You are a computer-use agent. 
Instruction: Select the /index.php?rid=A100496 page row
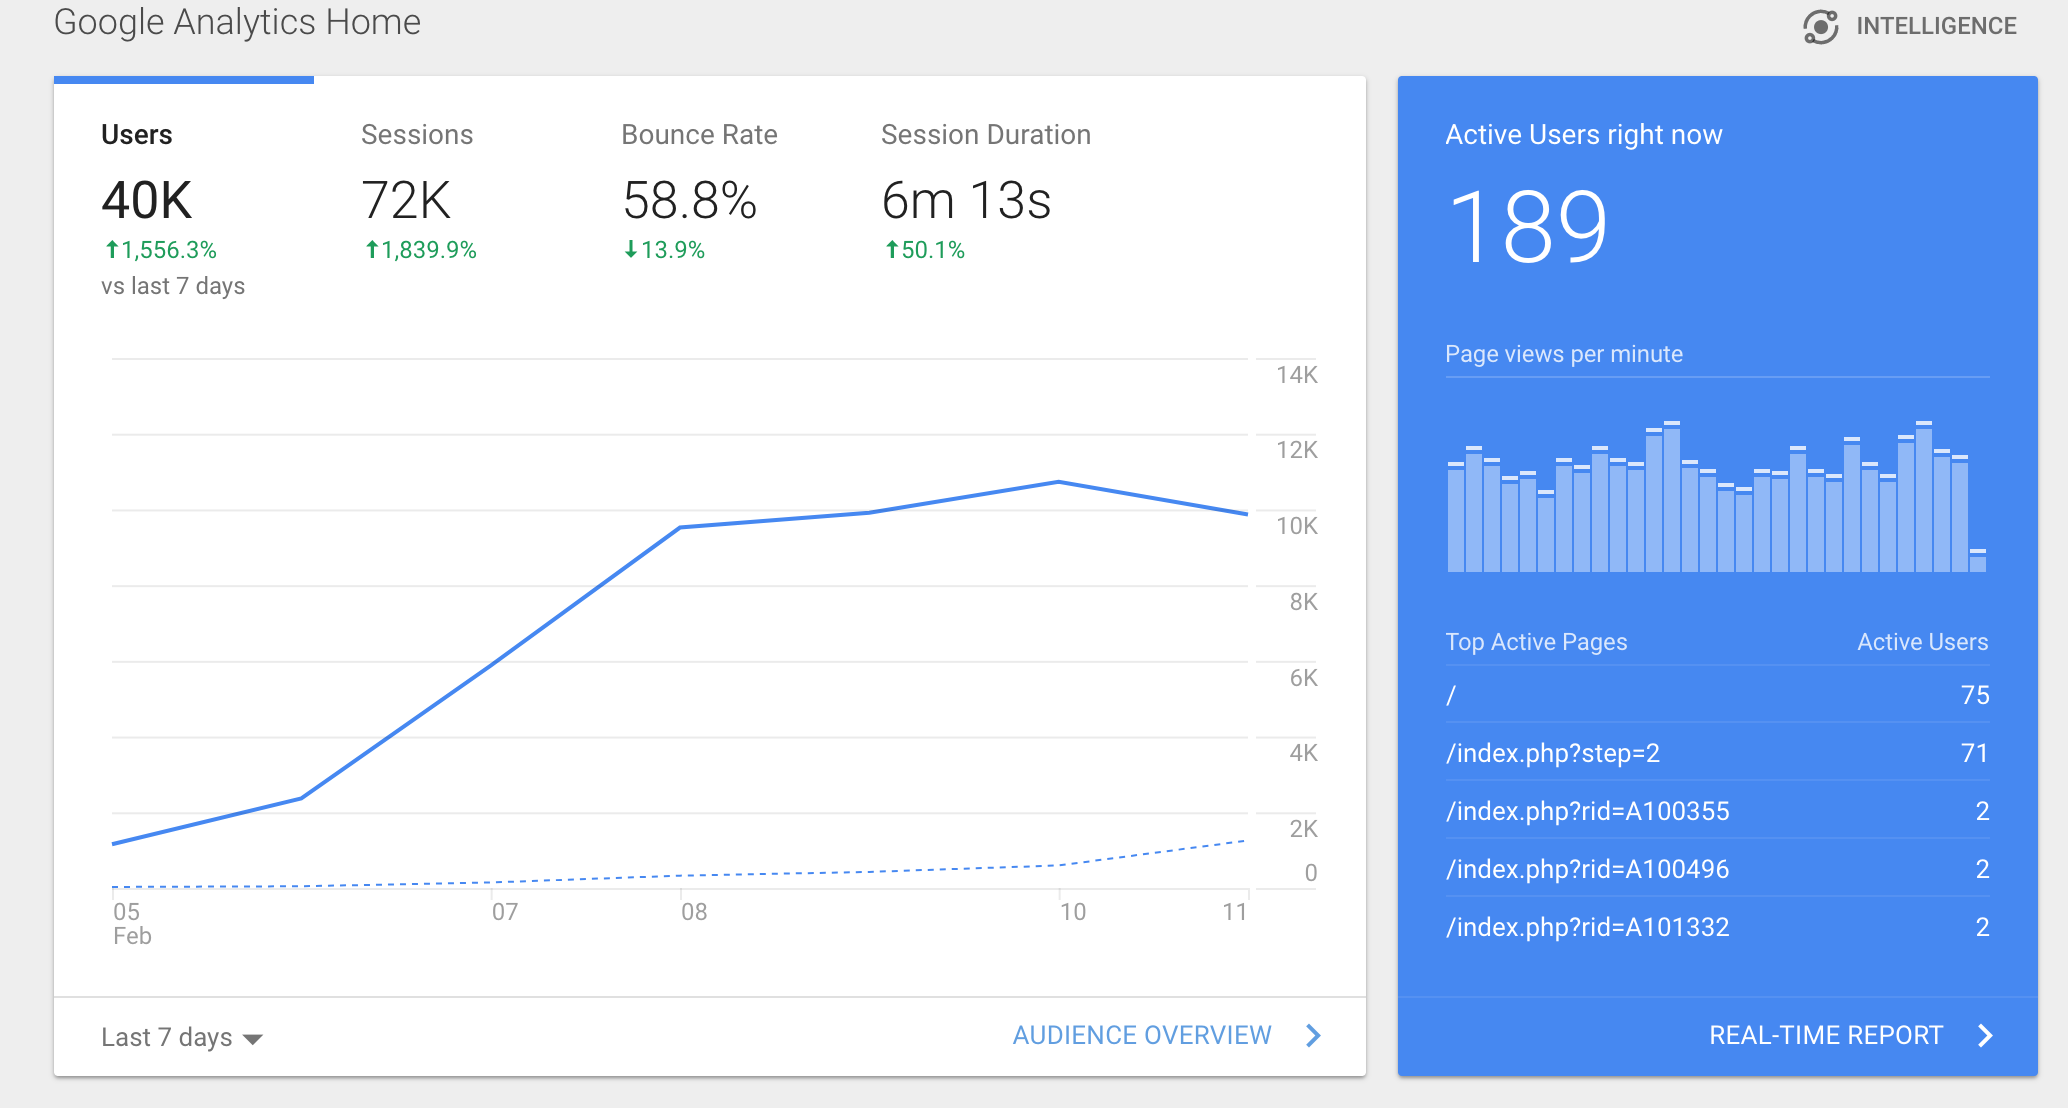(1717, 869)
